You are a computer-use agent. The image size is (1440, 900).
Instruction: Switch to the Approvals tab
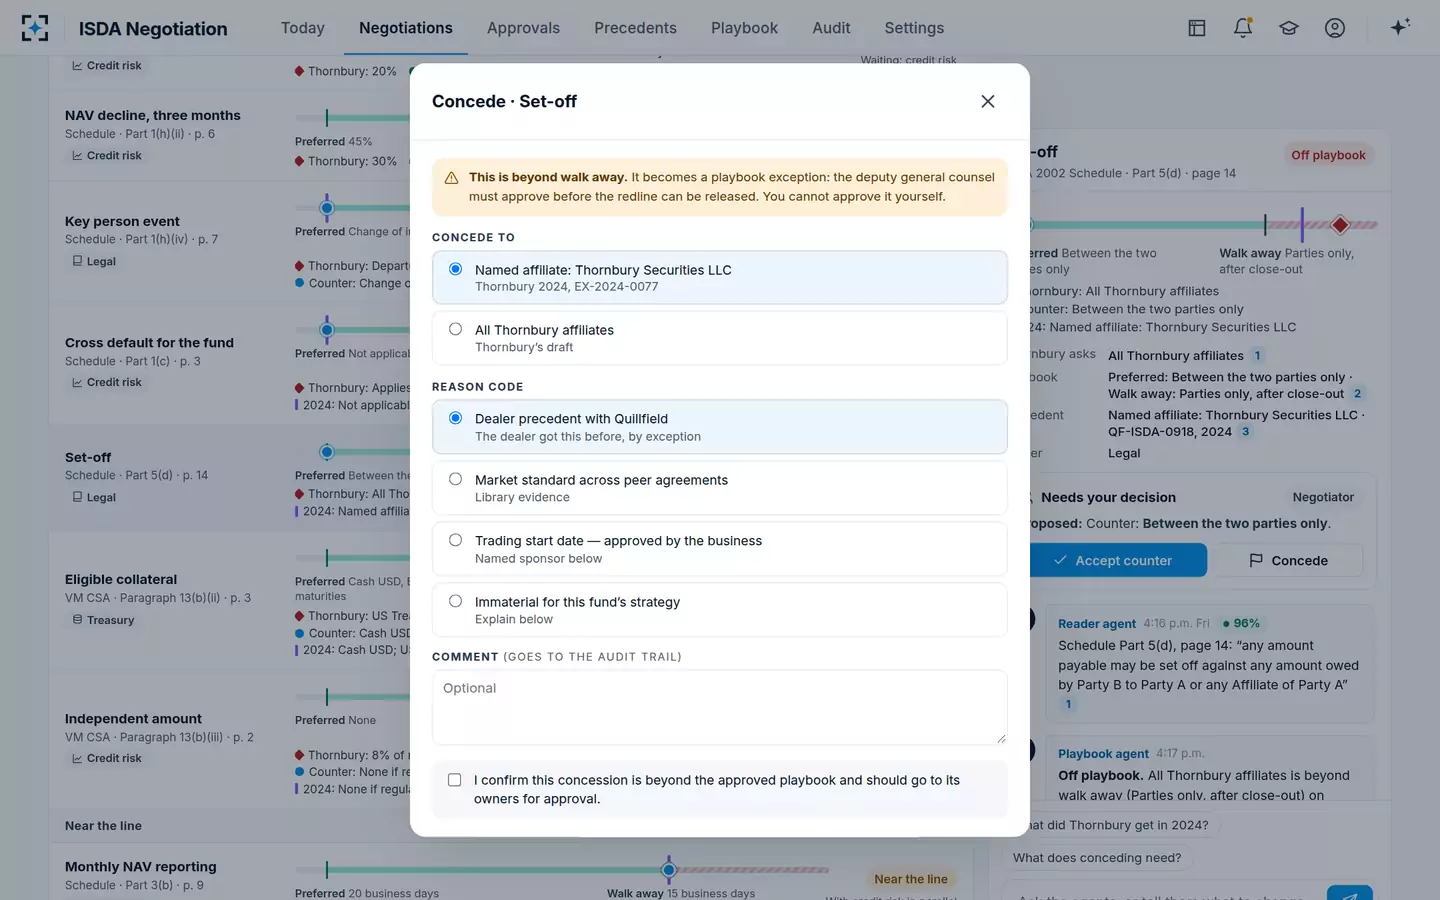523,28
